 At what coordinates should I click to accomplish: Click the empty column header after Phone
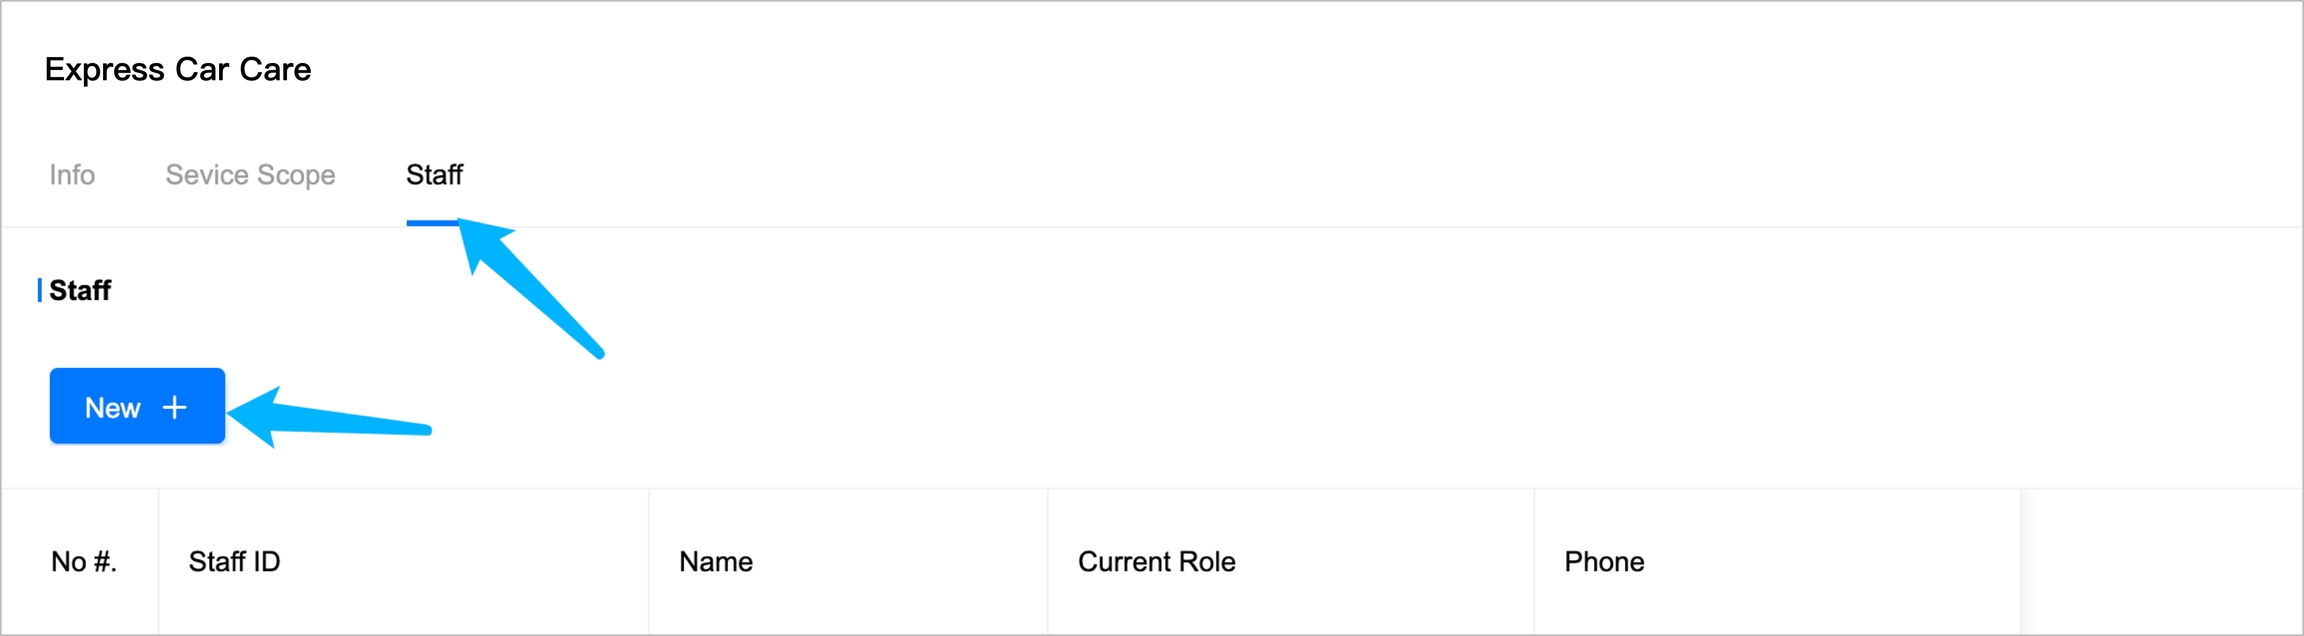[2160, 562]
